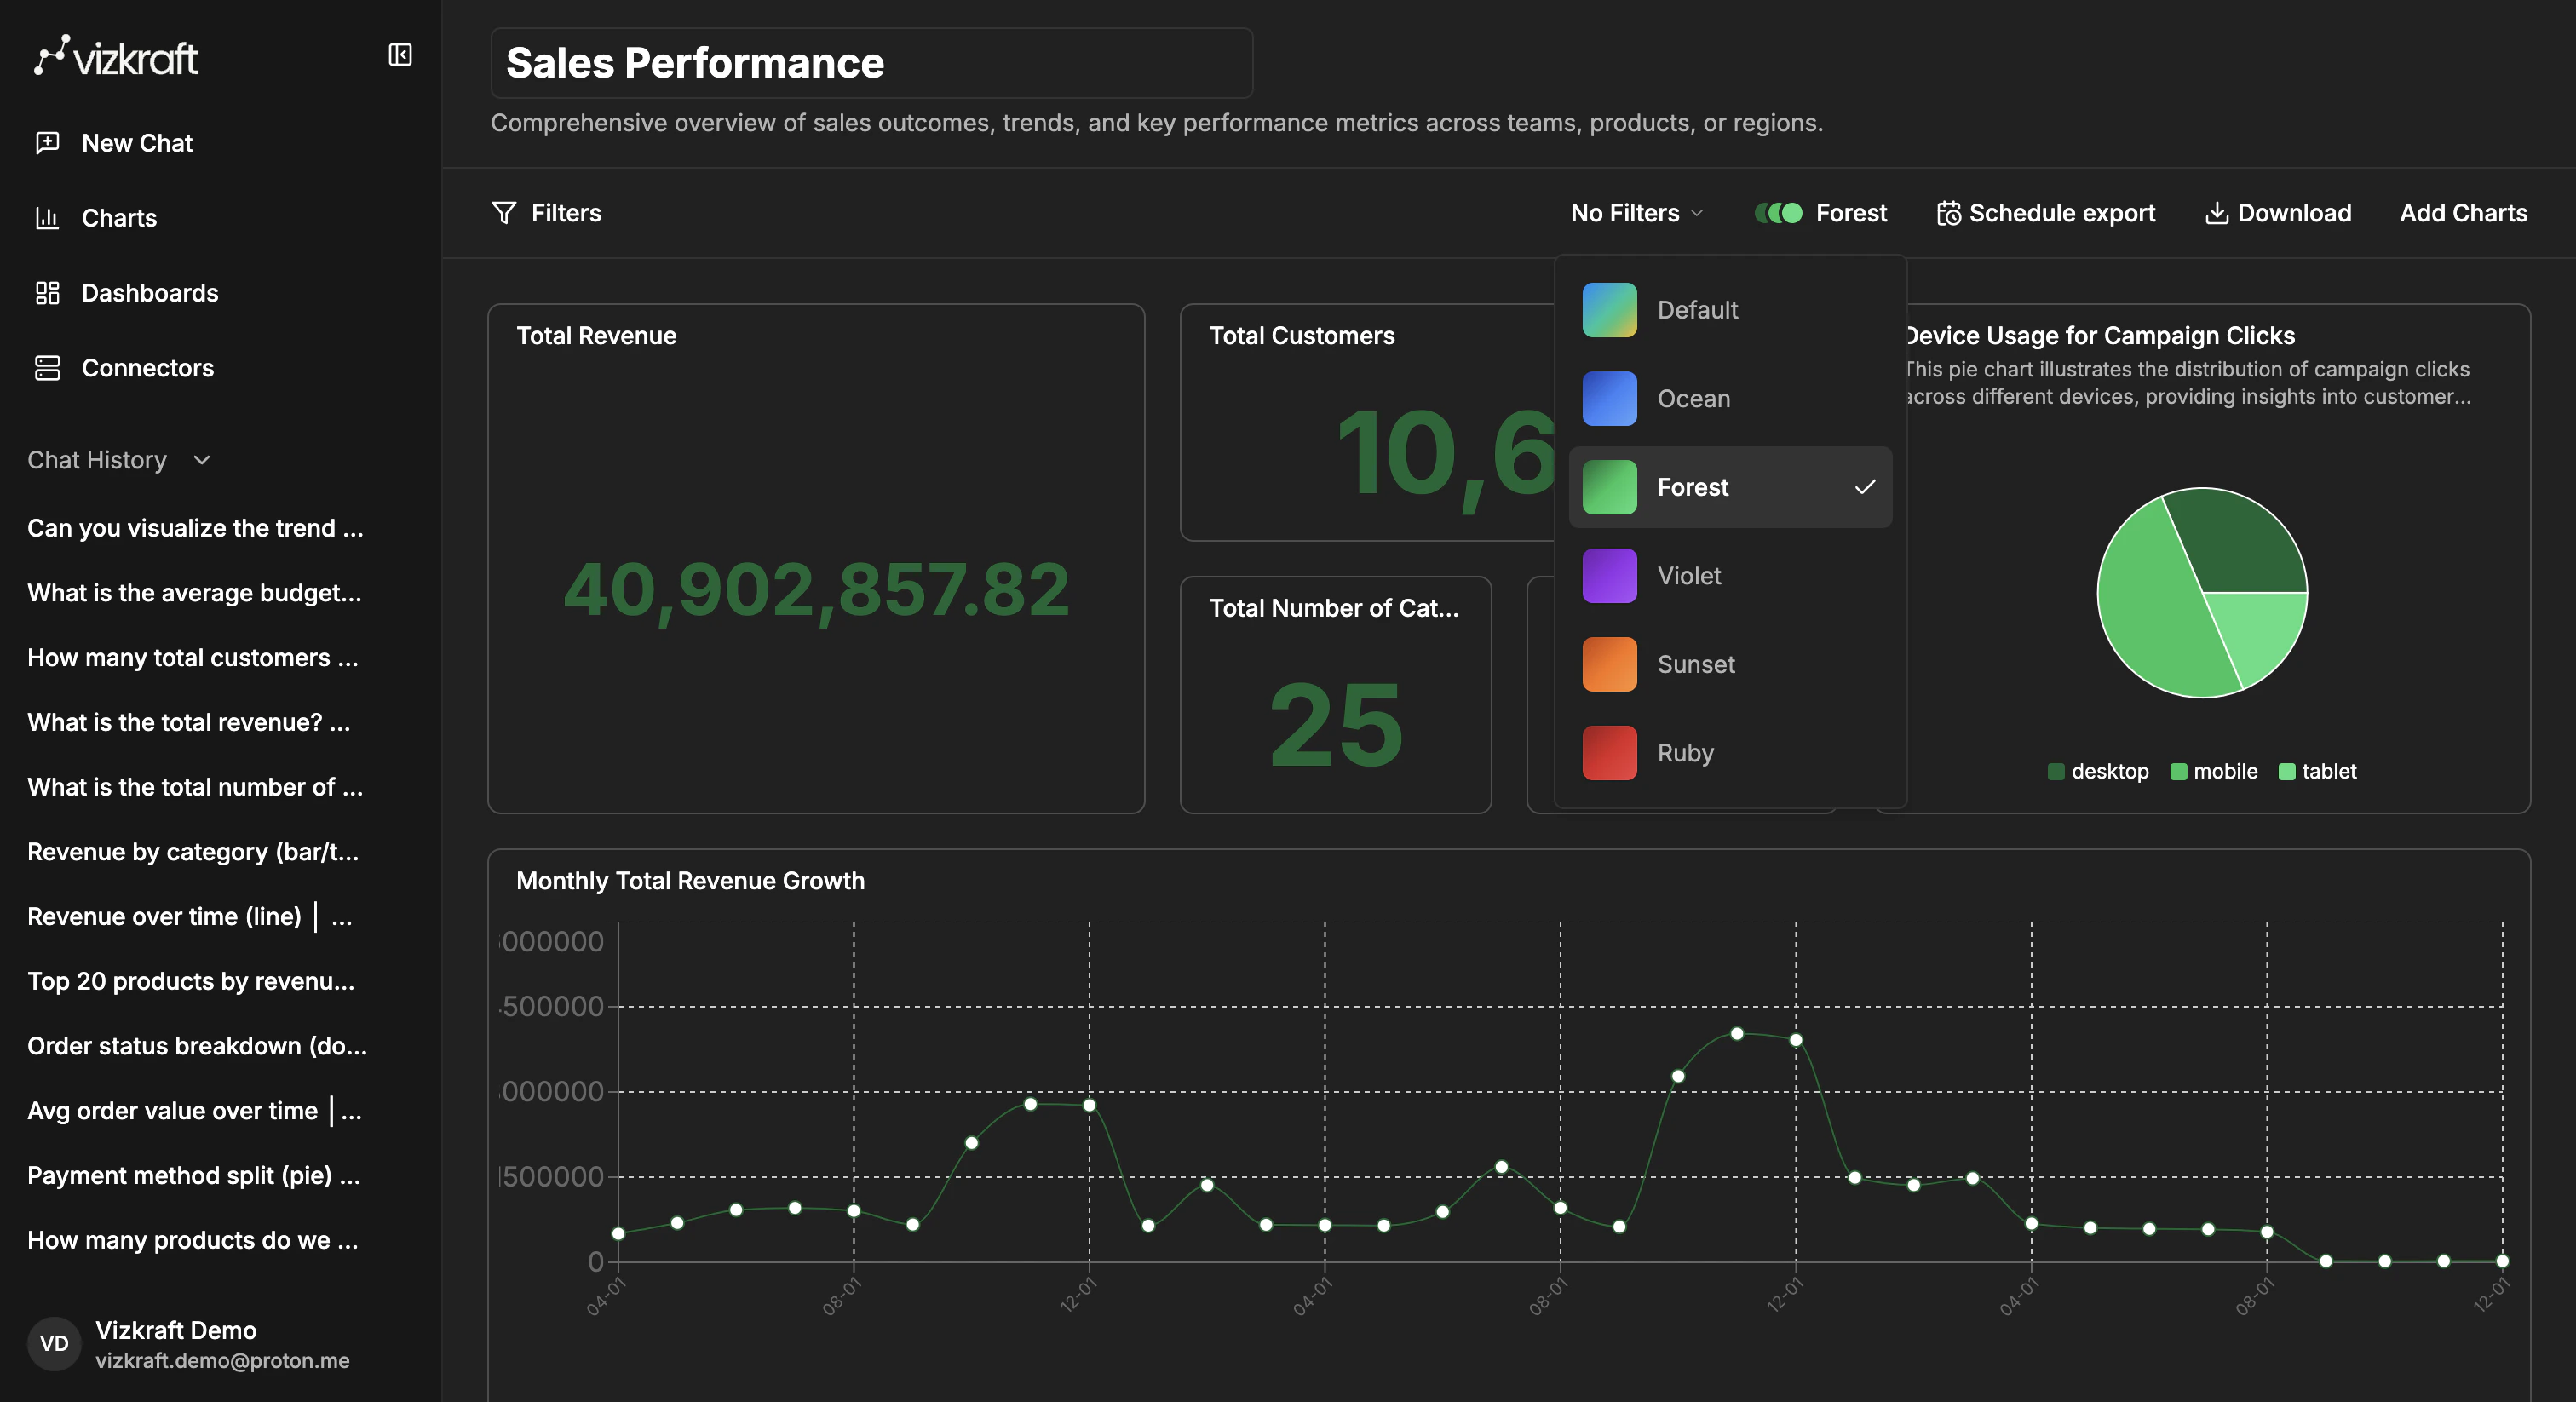Open the Connectors section

(147, 368)
